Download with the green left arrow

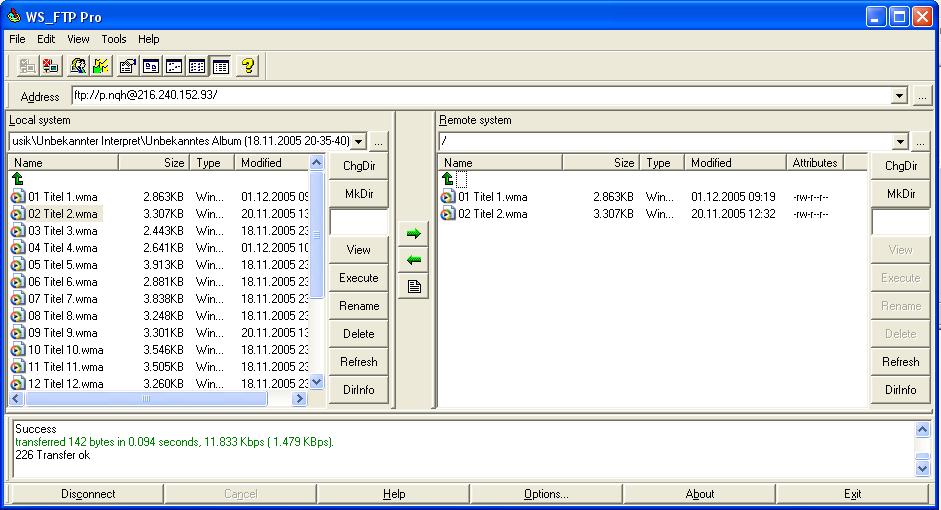[413, 260]
